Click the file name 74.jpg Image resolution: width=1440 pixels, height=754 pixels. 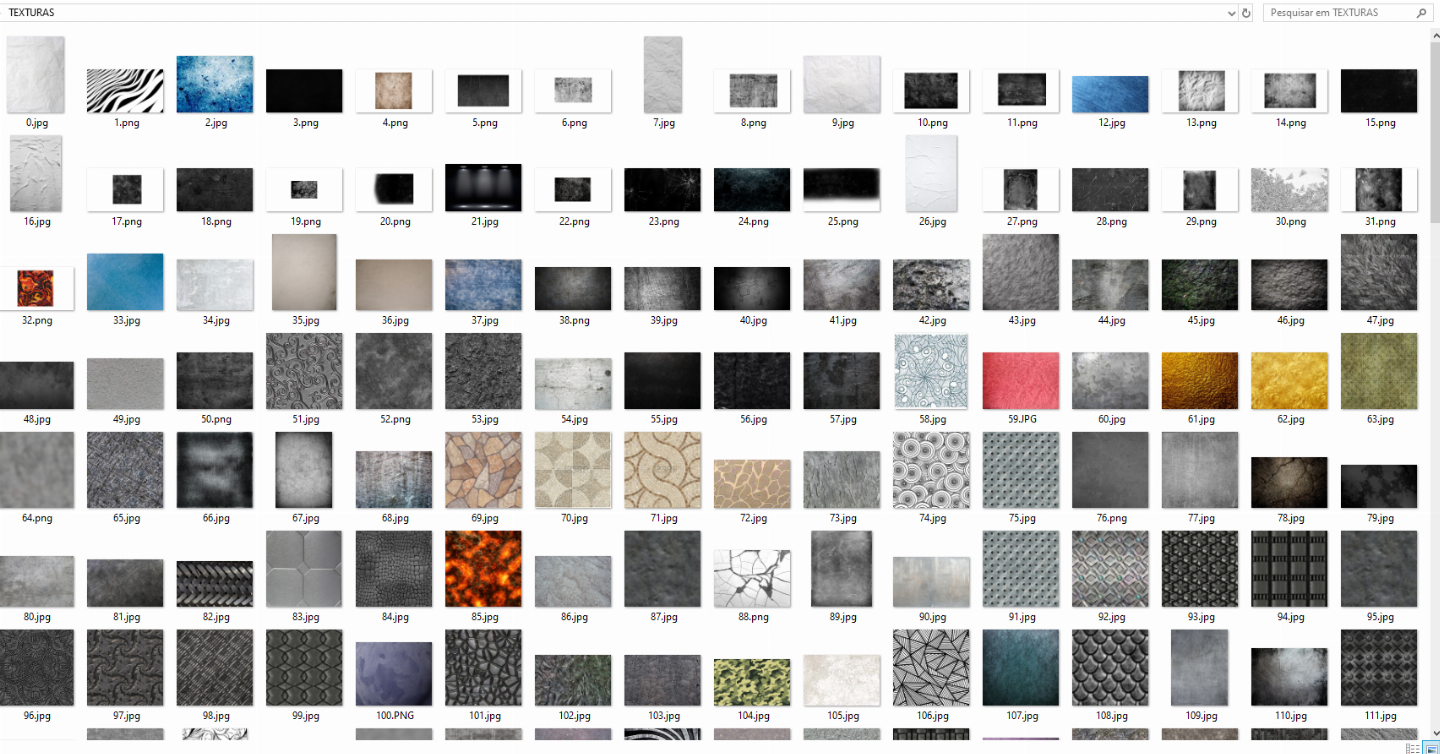tap(932, 519)
